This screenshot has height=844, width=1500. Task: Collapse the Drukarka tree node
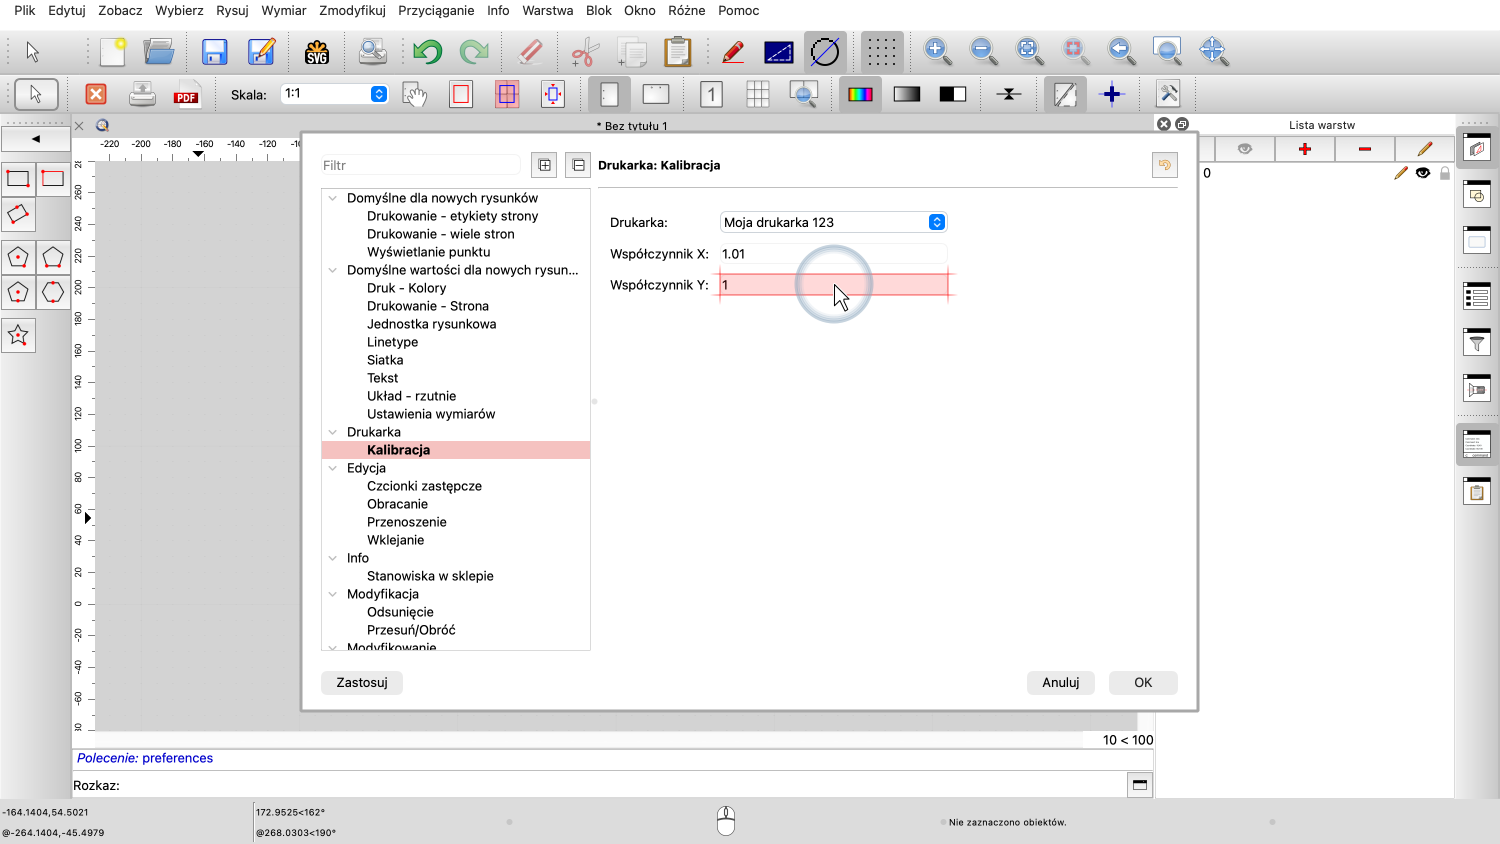pos(333,432)
